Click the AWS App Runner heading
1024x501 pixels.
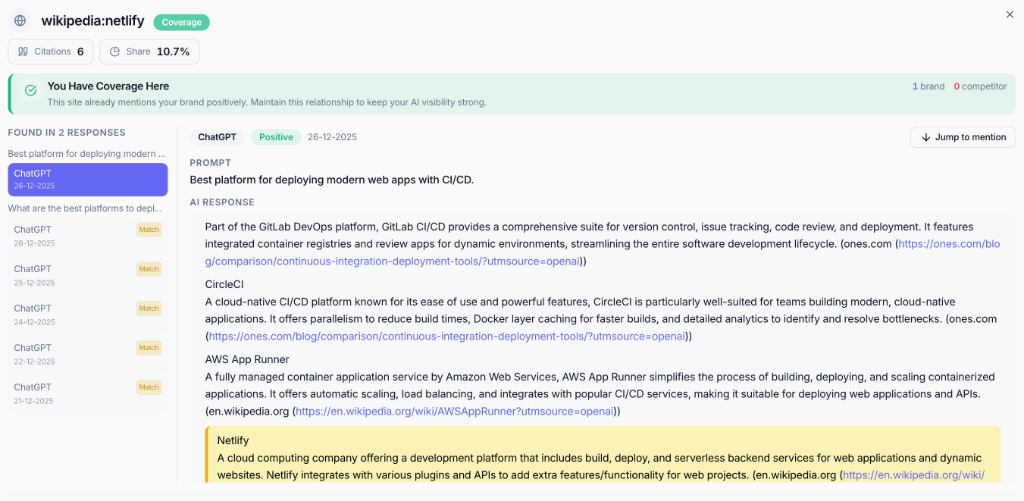[247, 359]
